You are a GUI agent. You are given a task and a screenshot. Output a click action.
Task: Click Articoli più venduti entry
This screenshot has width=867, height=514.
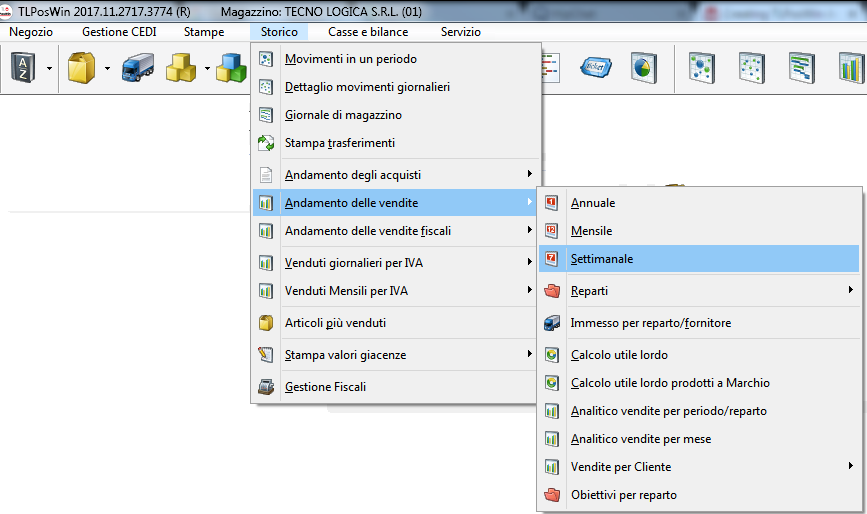tap(335, 323)
